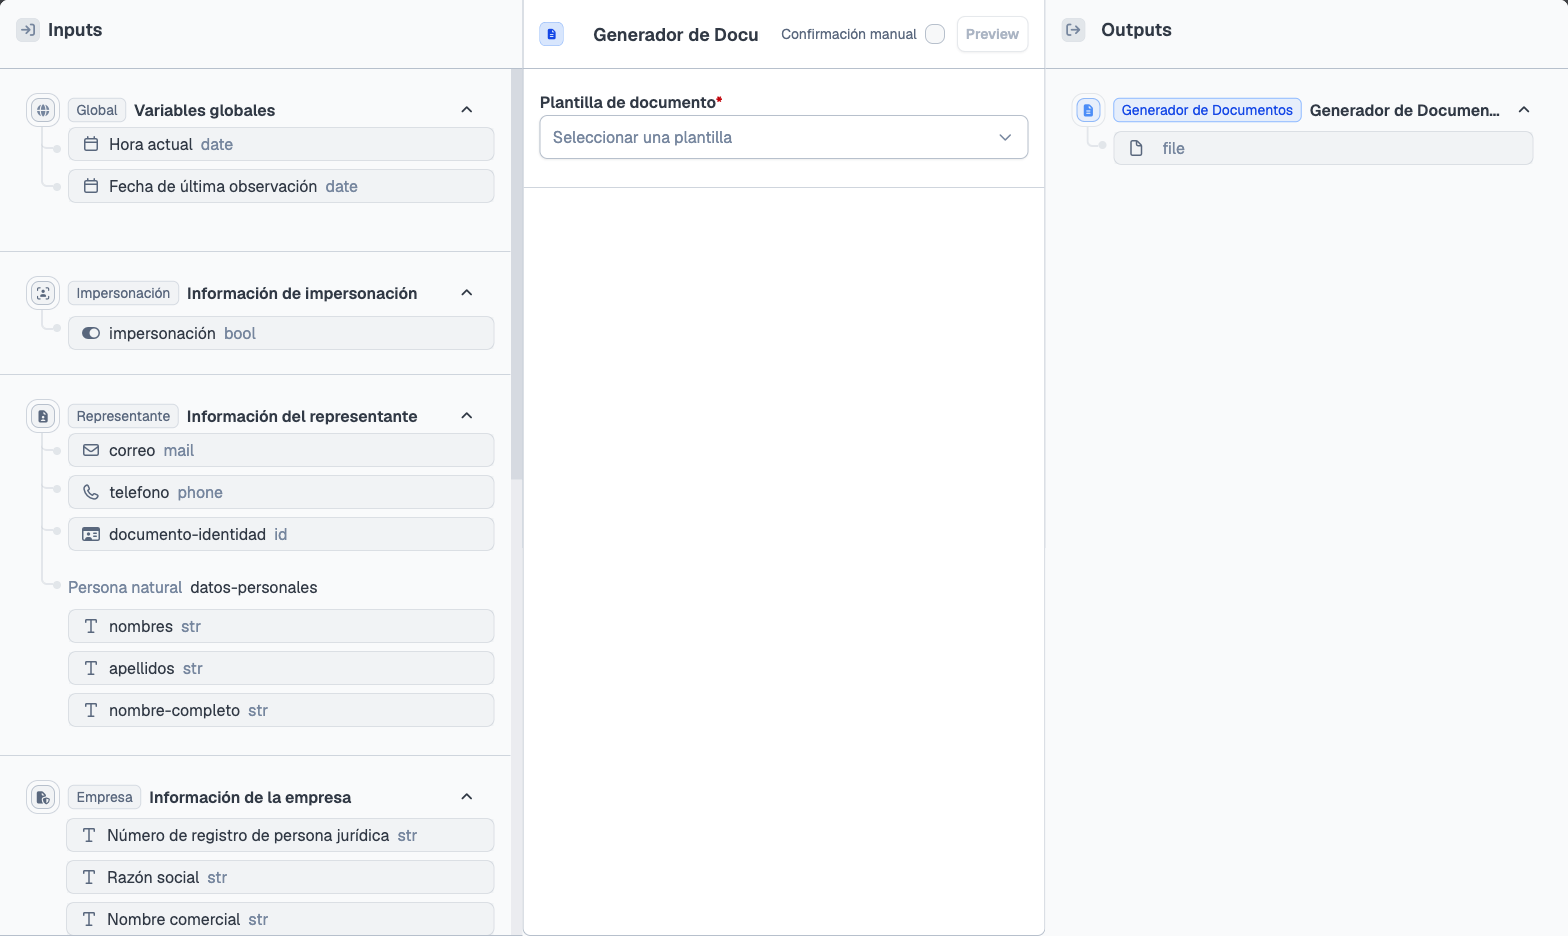Select the Hora actual date variable
The height and width of the screenshot is (936, 1568).
click(x=281, y=144)
